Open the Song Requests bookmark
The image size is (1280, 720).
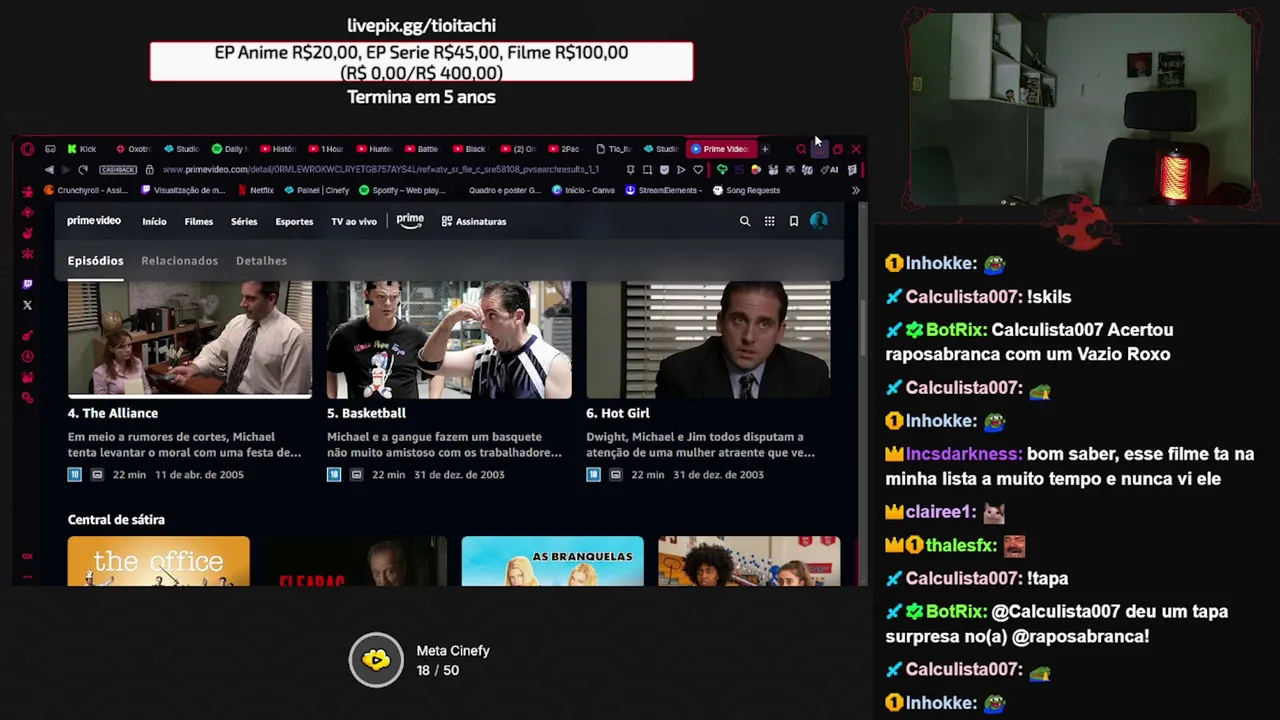pyautogui.click(x=745, y=190)
